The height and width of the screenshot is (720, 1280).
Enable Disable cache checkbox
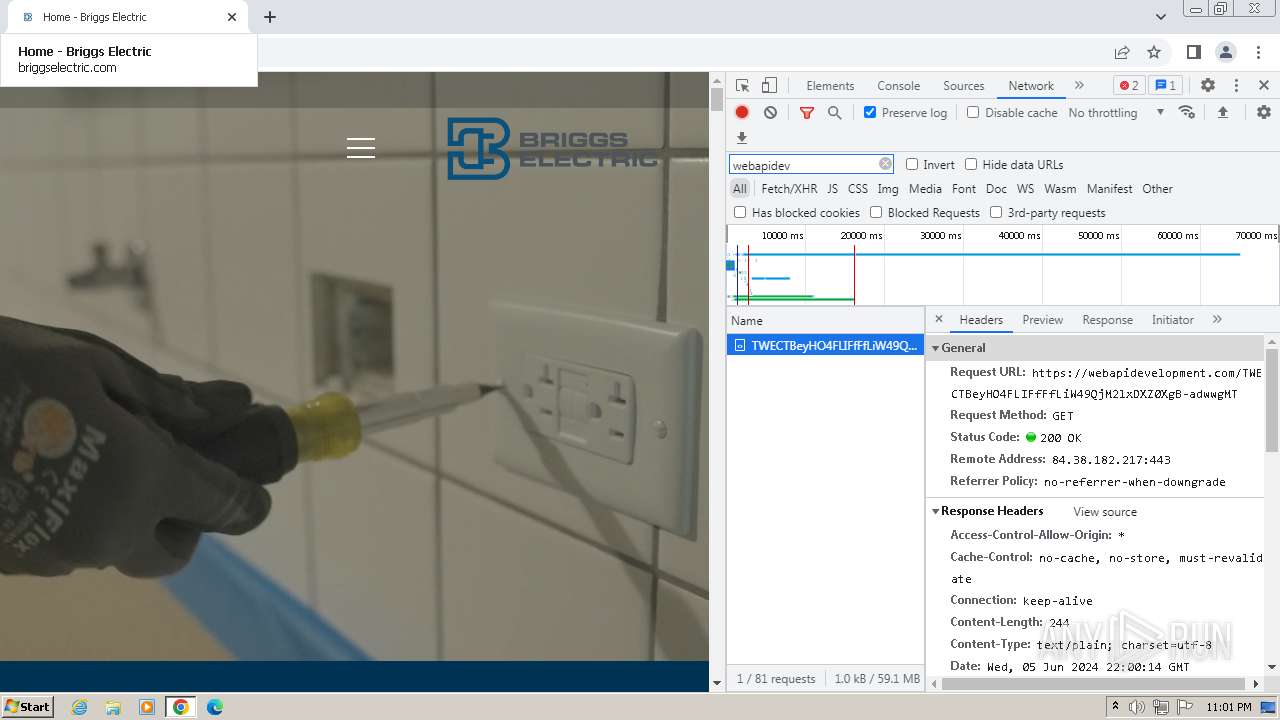(x=973, y=112)
